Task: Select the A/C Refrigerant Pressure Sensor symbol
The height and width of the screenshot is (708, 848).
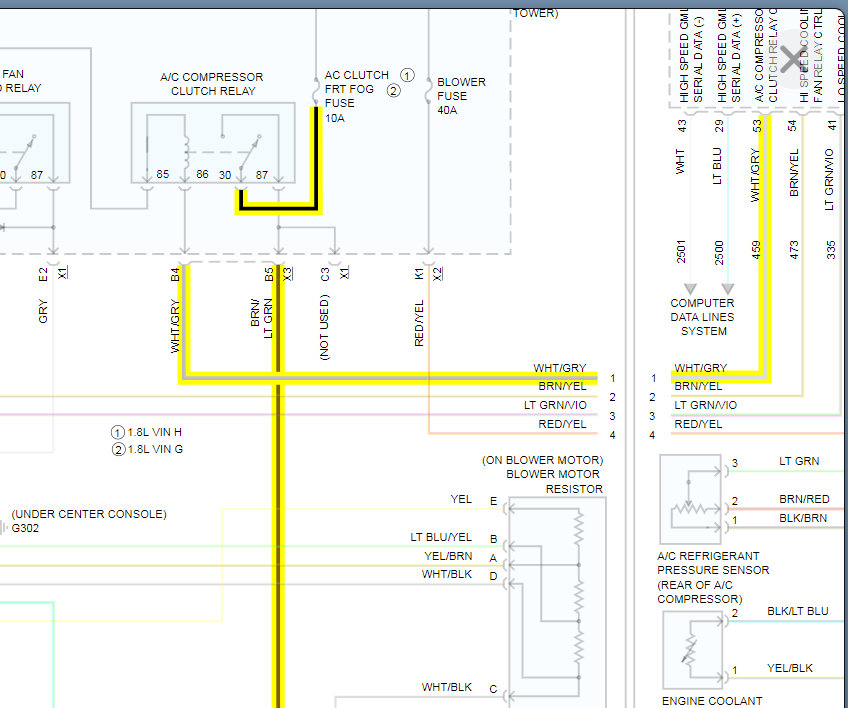Action: tap(691, 499)
